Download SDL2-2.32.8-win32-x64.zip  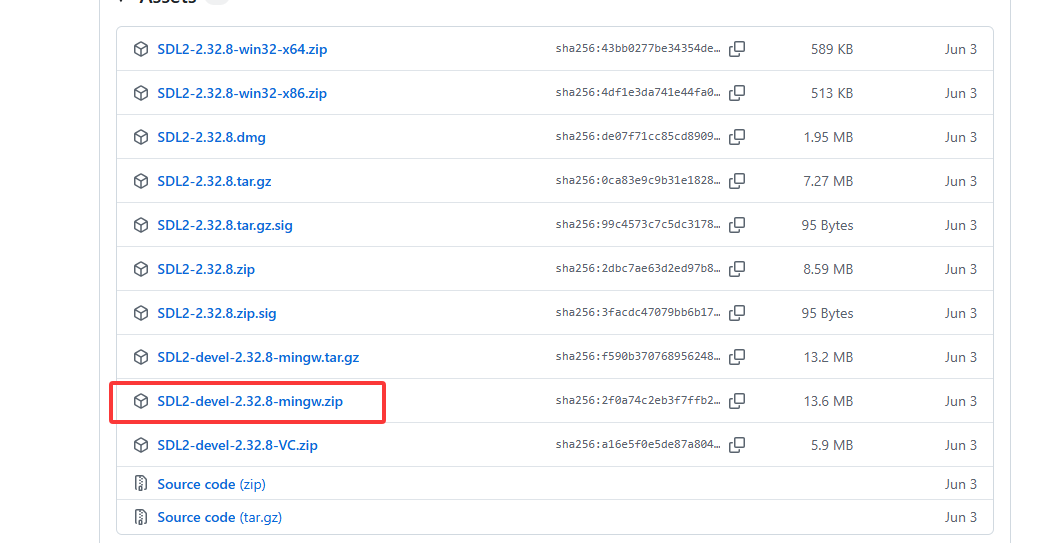click(242, 49)
